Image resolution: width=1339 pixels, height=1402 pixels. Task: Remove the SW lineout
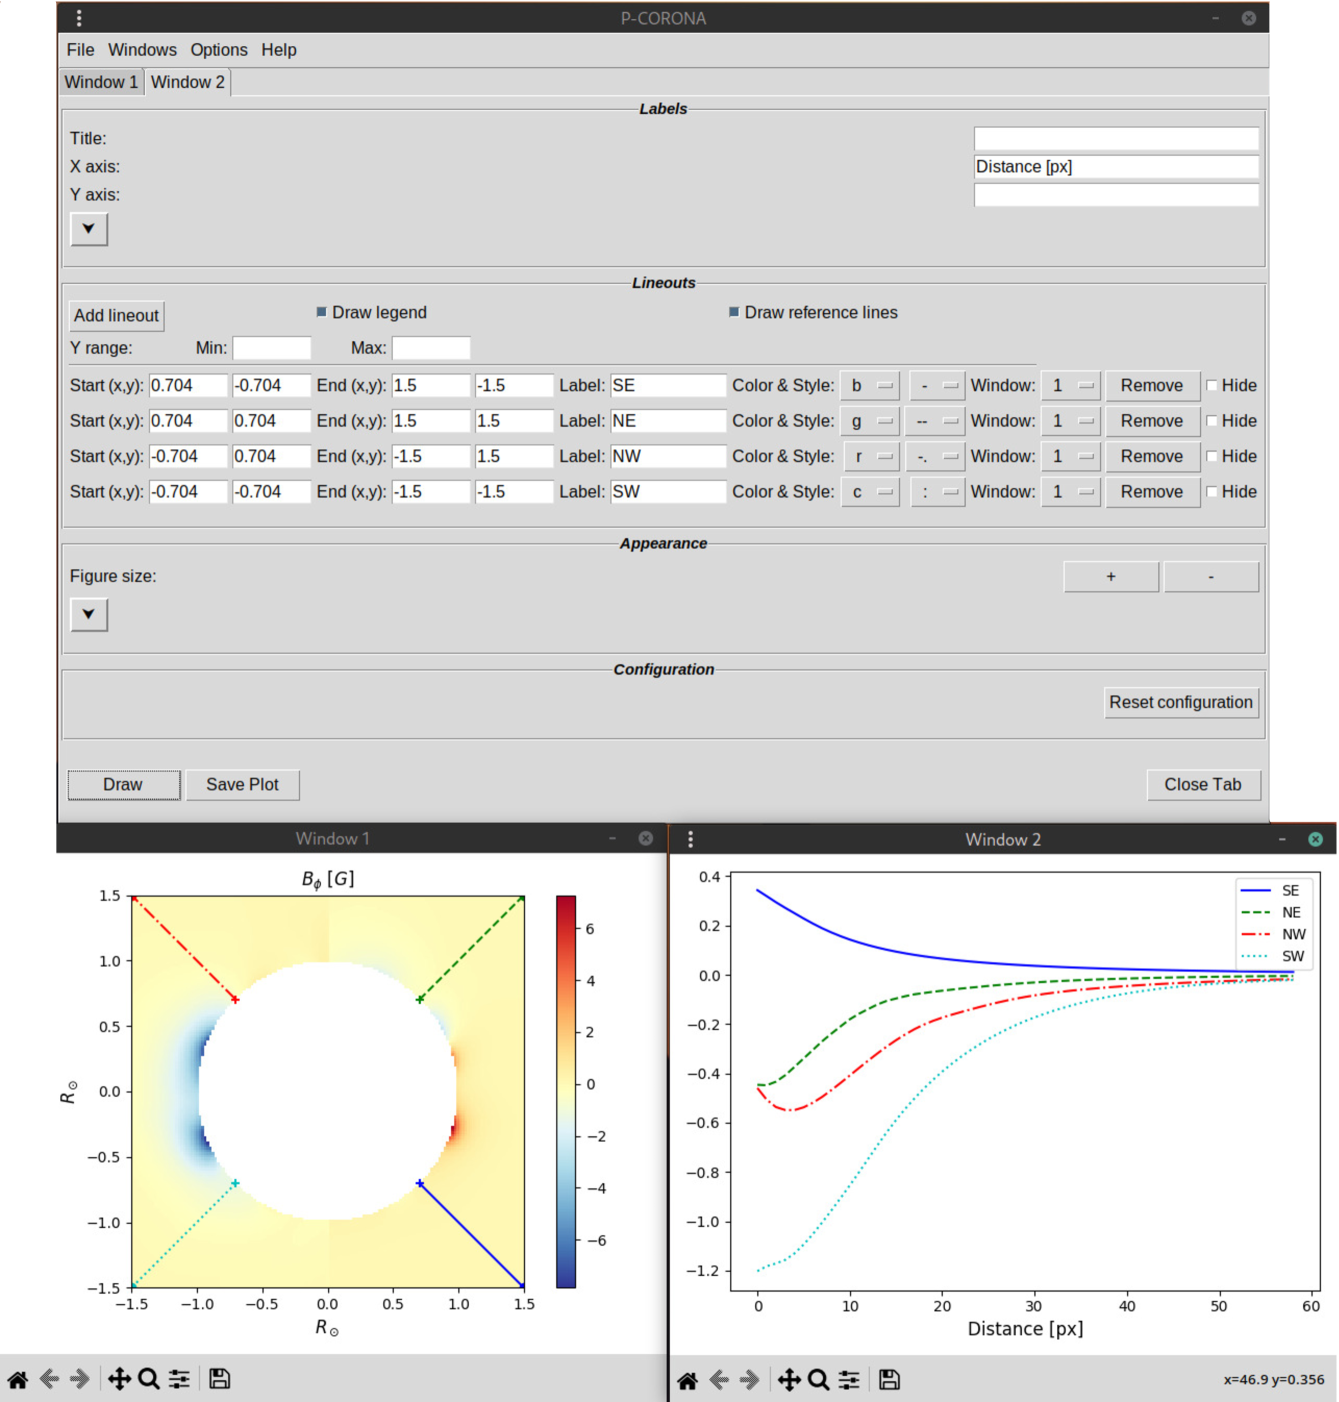[1152, 492]
